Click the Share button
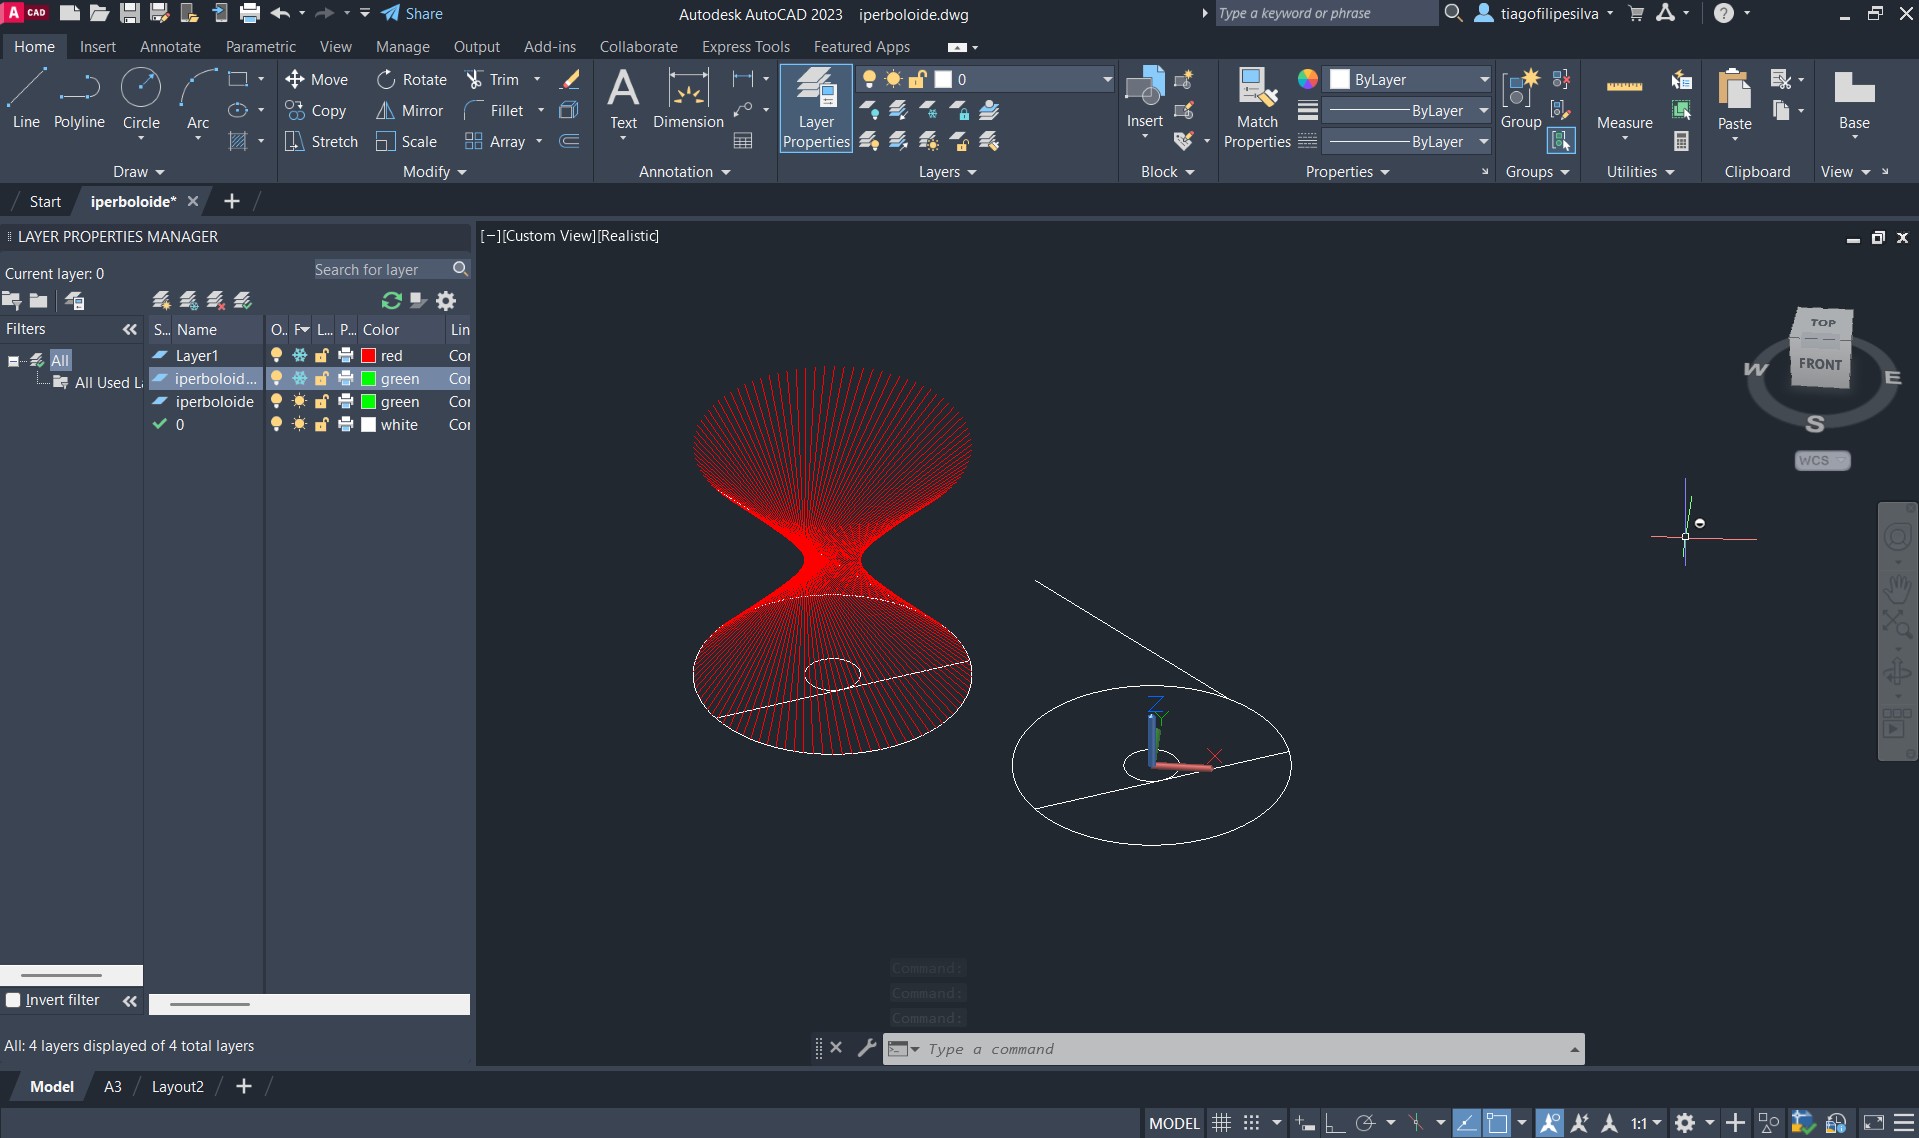Viewport: 1919px width, 1138px height. click(x=412, y=14)
